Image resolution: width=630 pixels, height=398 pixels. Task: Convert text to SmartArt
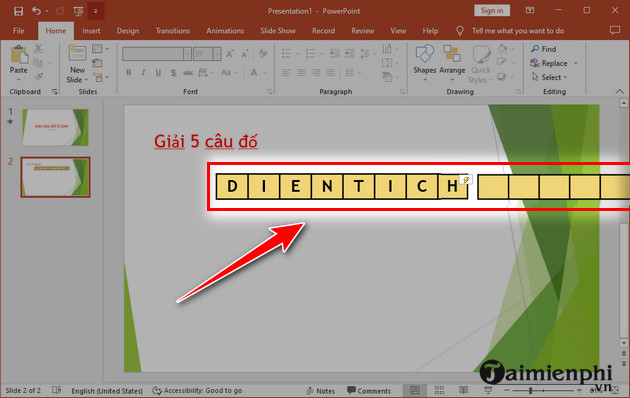point(389,77)
